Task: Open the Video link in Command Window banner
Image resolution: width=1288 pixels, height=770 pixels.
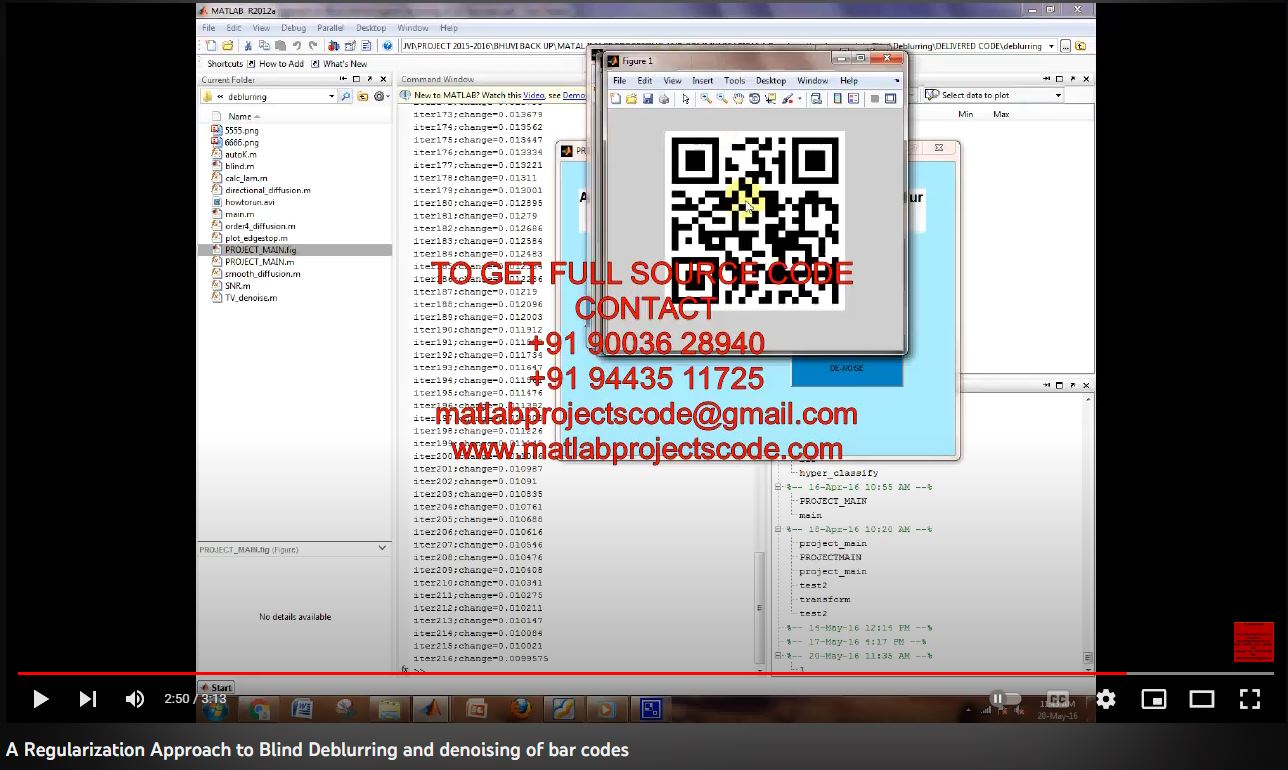Action: [x=533, y=95]
